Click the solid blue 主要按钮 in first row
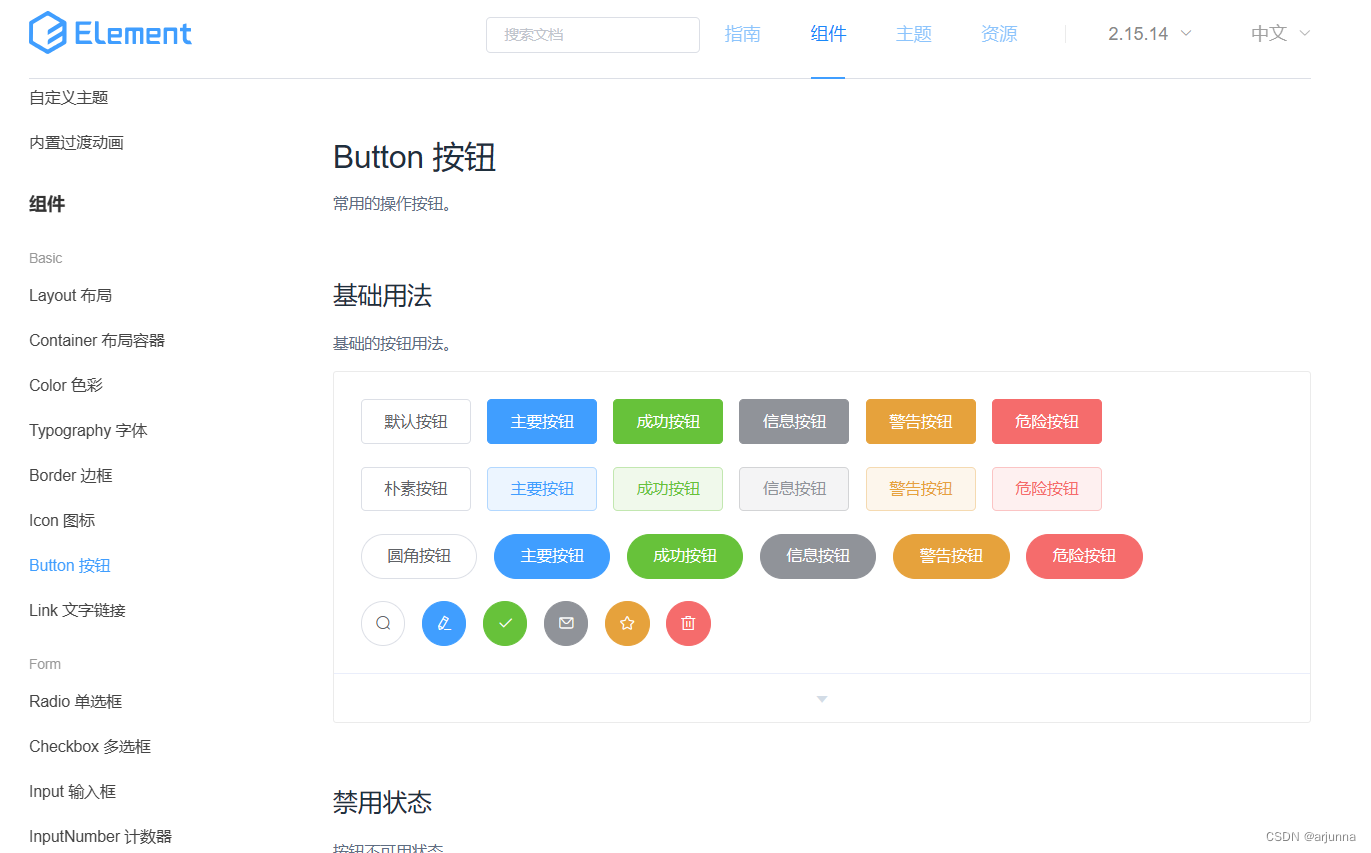 coord(542,421)
